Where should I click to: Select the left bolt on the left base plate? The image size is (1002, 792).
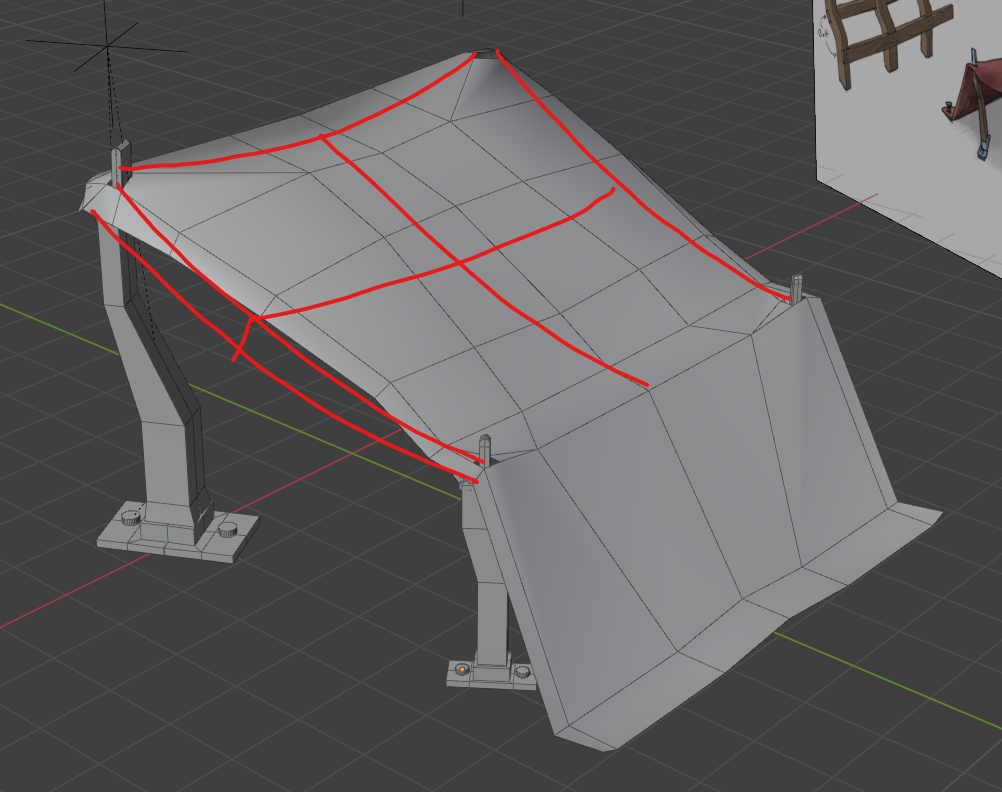pos(130,517)
